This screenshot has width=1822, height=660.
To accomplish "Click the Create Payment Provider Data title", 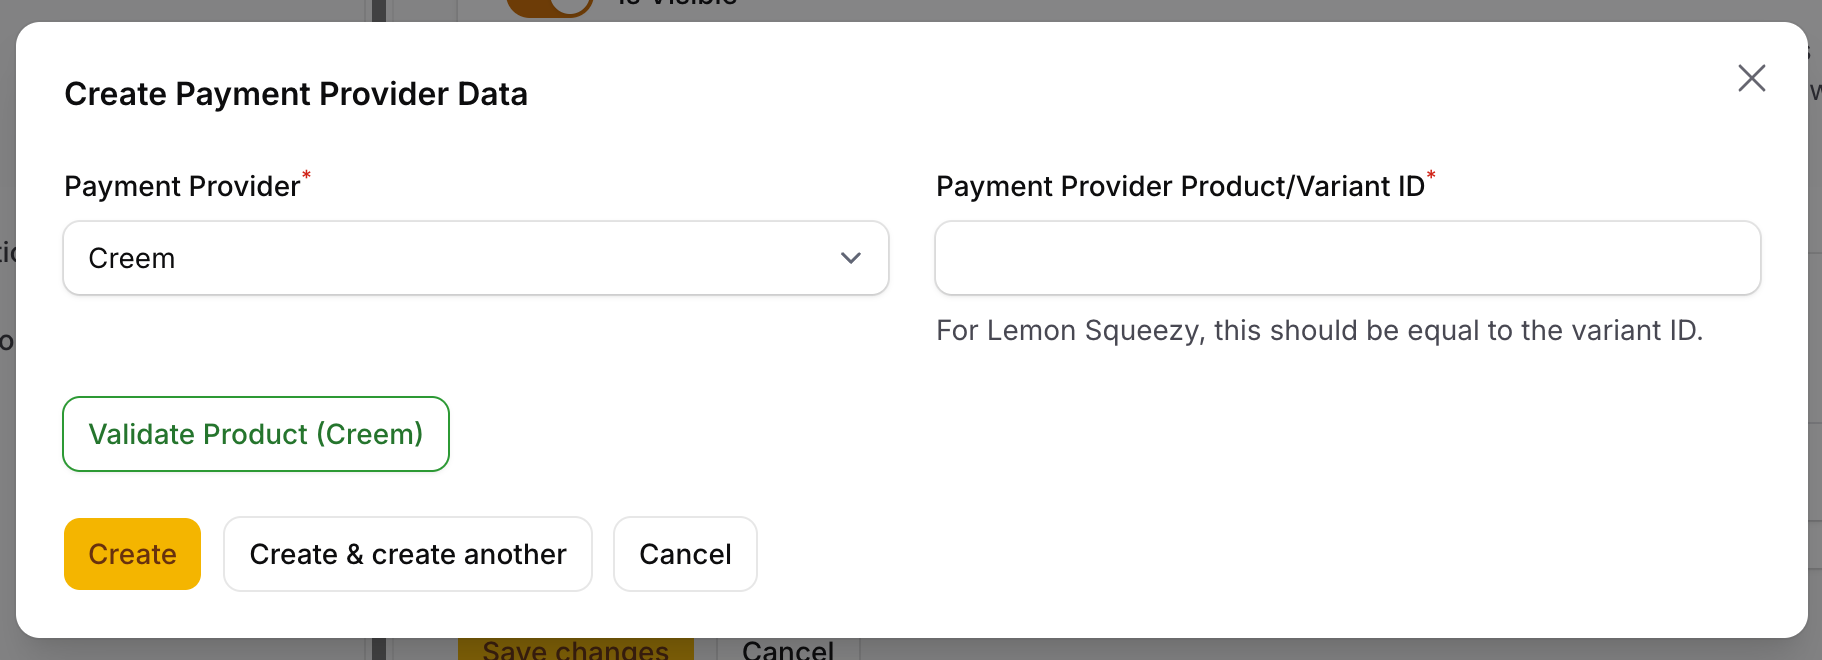I will [x=296, y=93].
